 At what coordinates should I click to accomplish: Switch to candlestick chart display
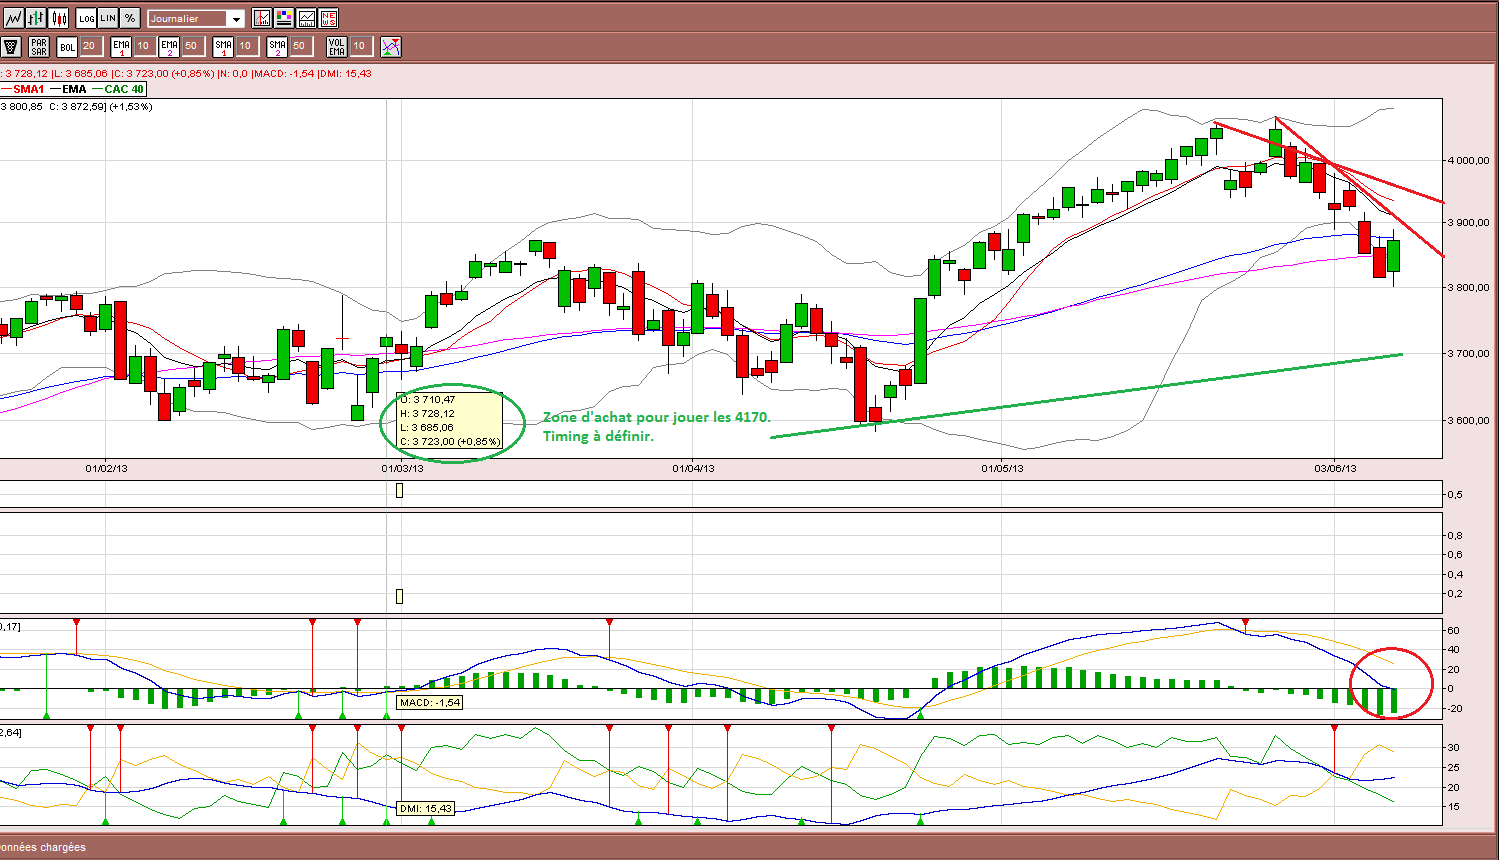pyautogui.click(x=59, y=18)
